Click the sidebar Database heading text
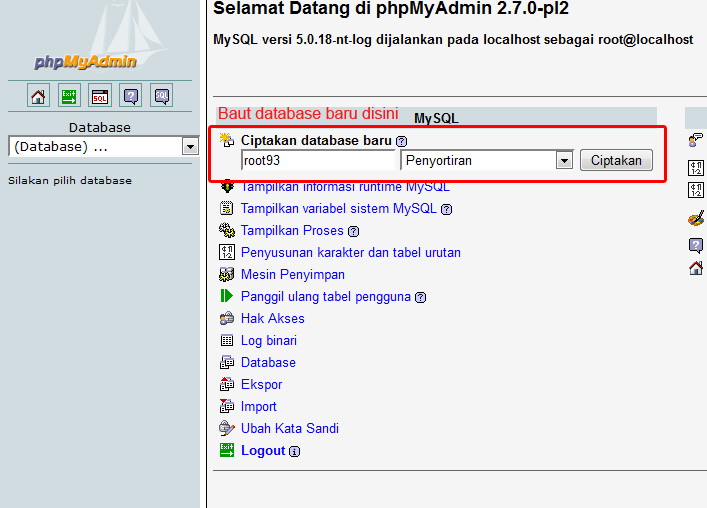The height and width of the screenshot is (508, 707). [x=100, y=128]
